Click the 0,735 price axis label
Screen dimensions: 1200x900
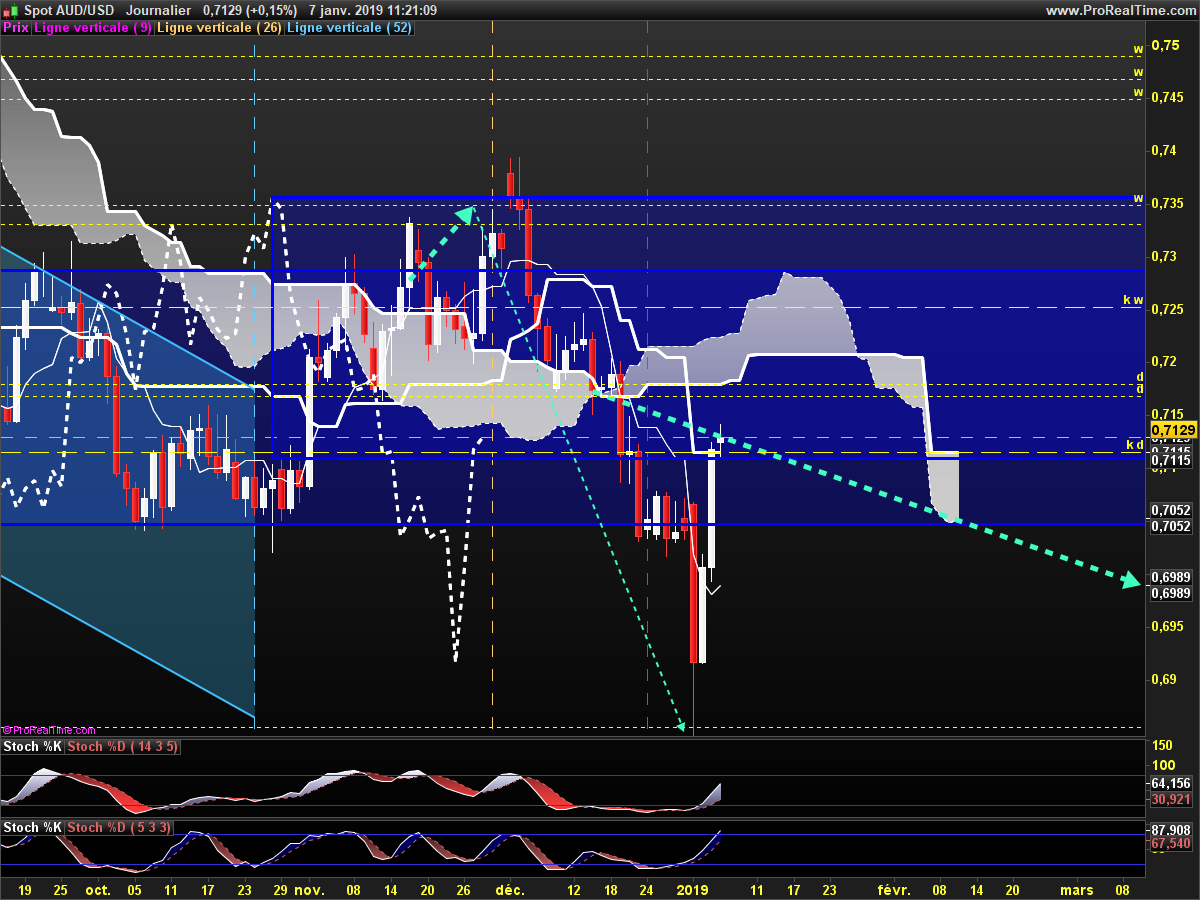point(1167,204)
